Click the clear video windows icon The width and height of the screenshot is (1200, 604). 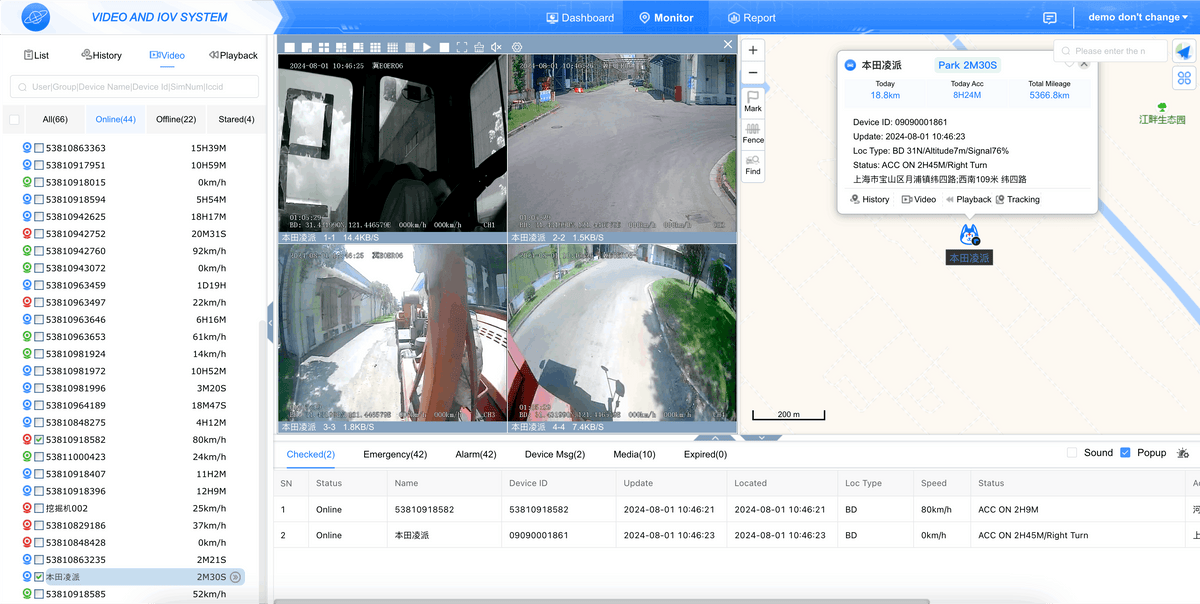tap(479, 47)
